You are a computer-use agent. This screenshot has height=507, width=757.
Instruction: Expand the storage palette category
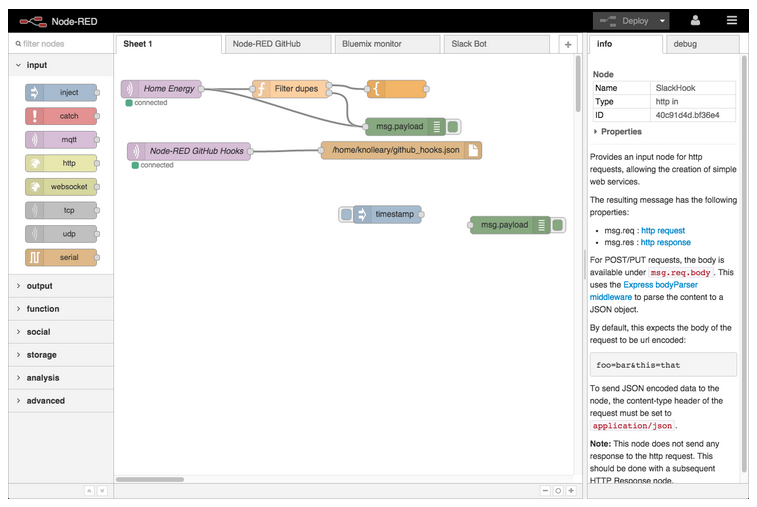61,355
